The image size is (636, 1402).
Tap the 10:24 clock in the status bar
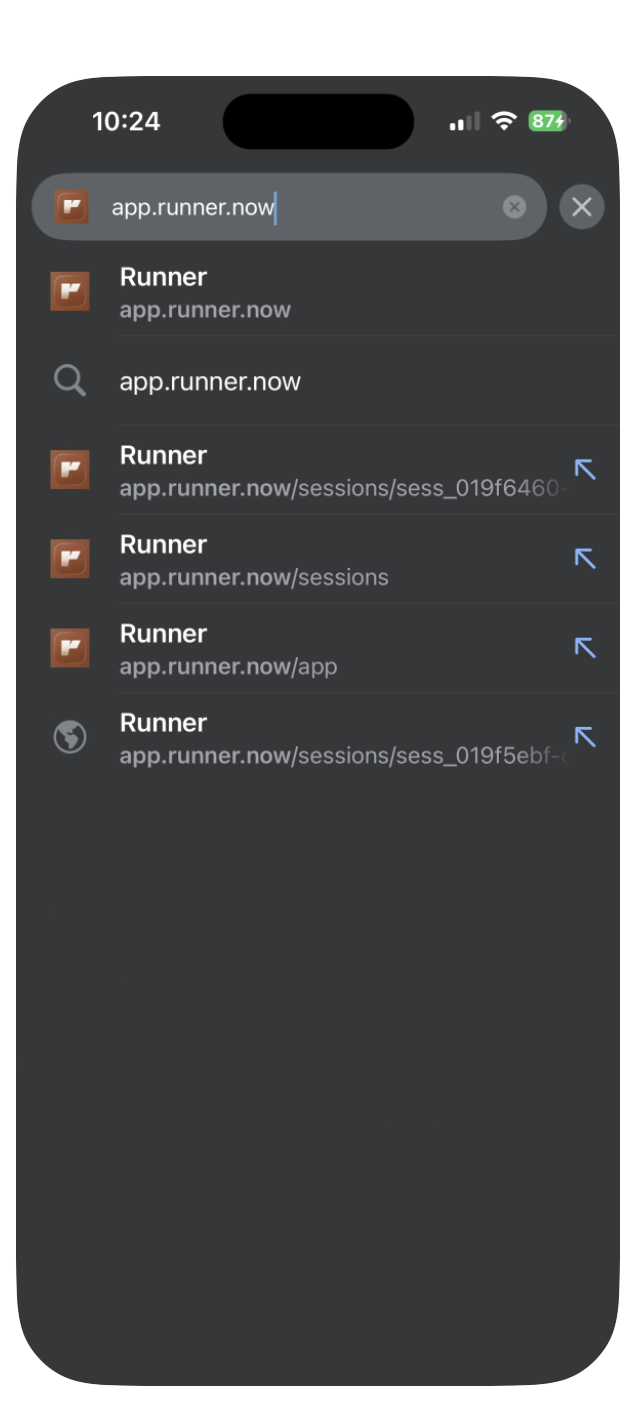point(126,121)
